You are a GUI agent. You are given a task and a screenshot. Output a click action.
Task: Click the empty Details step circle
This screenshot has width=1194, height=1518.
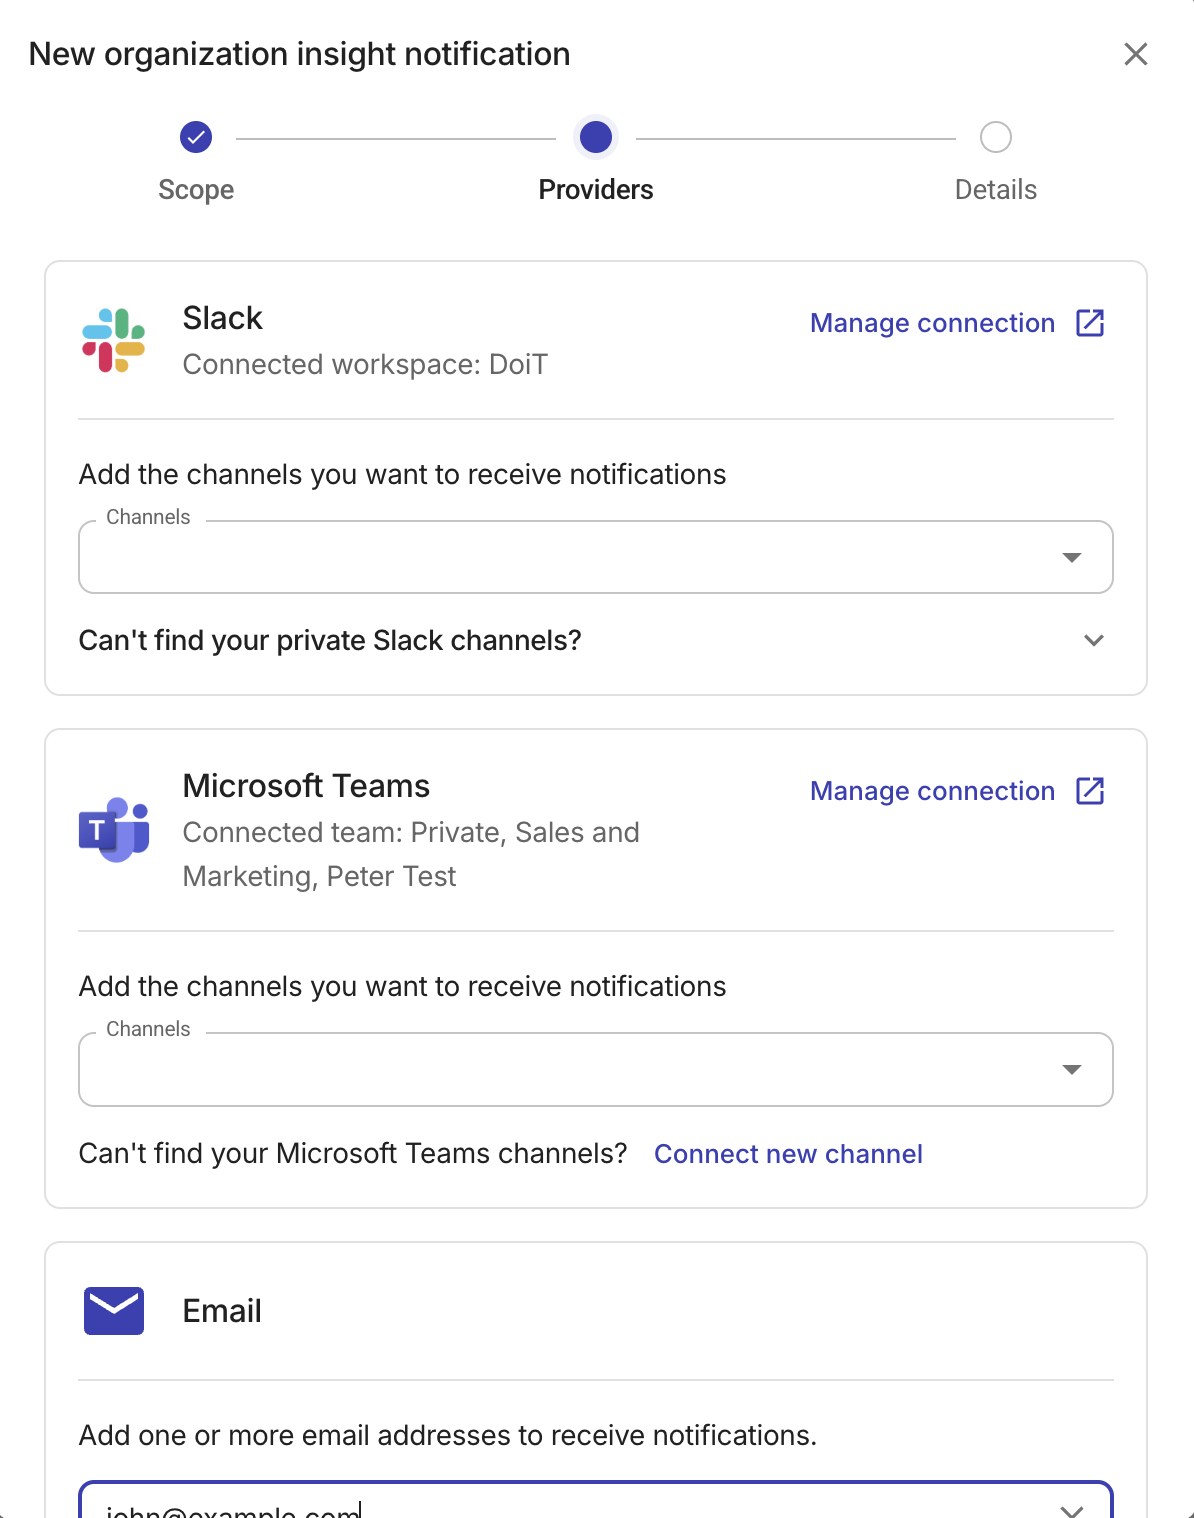coord(996,137)
